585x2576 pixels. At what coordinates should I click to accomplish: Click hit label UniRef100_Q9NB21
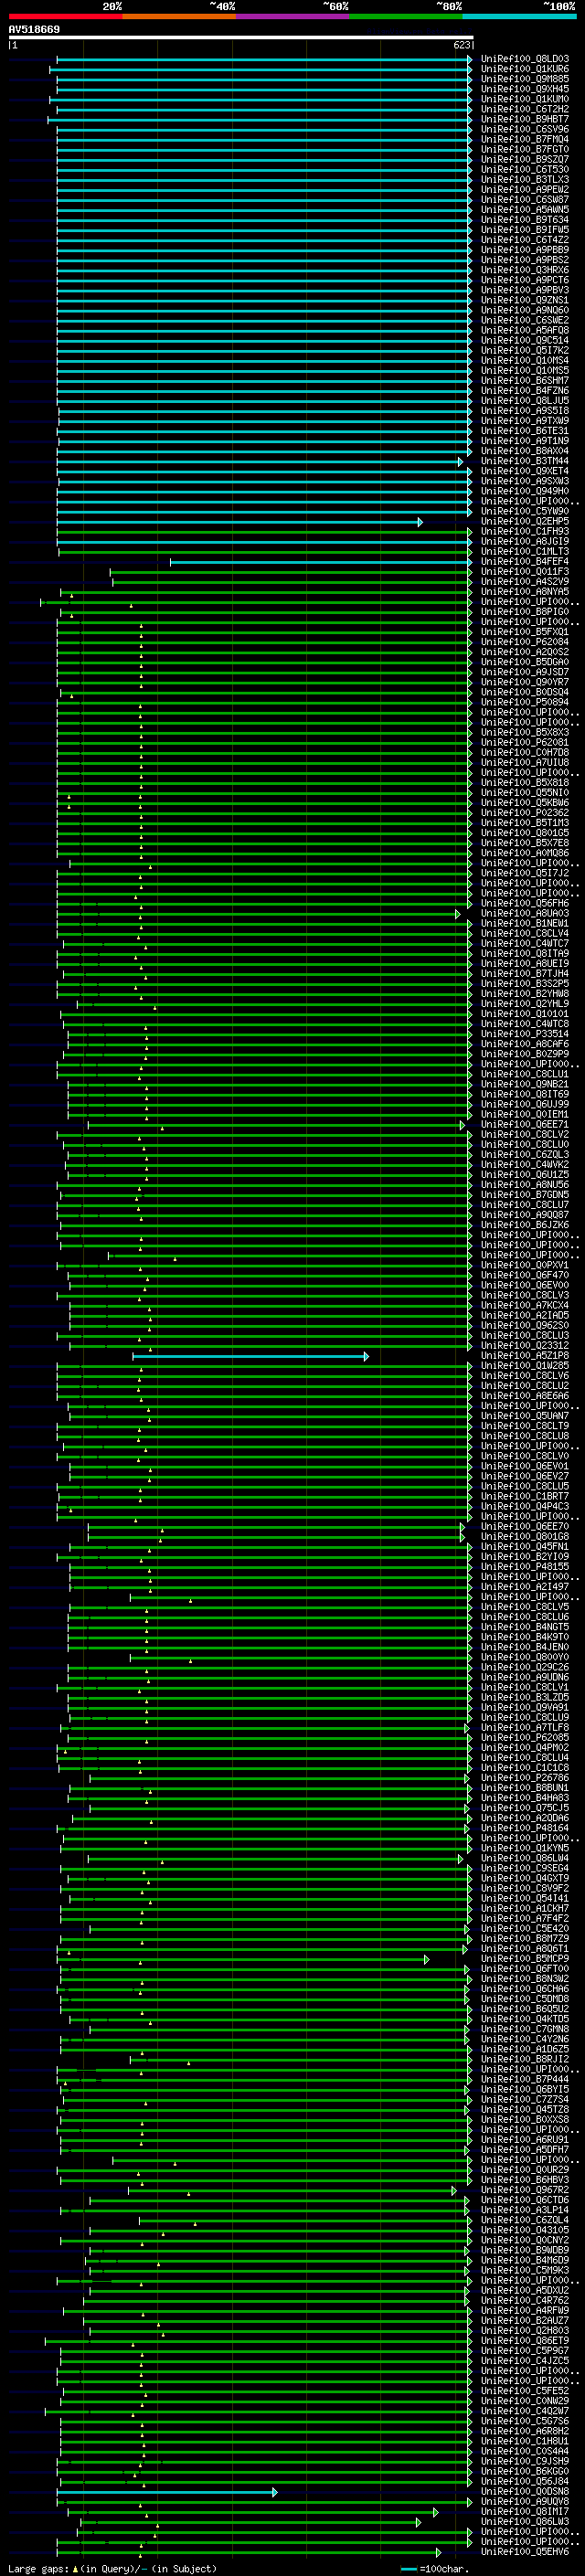pyautogui.click(x=524, y=1084)
